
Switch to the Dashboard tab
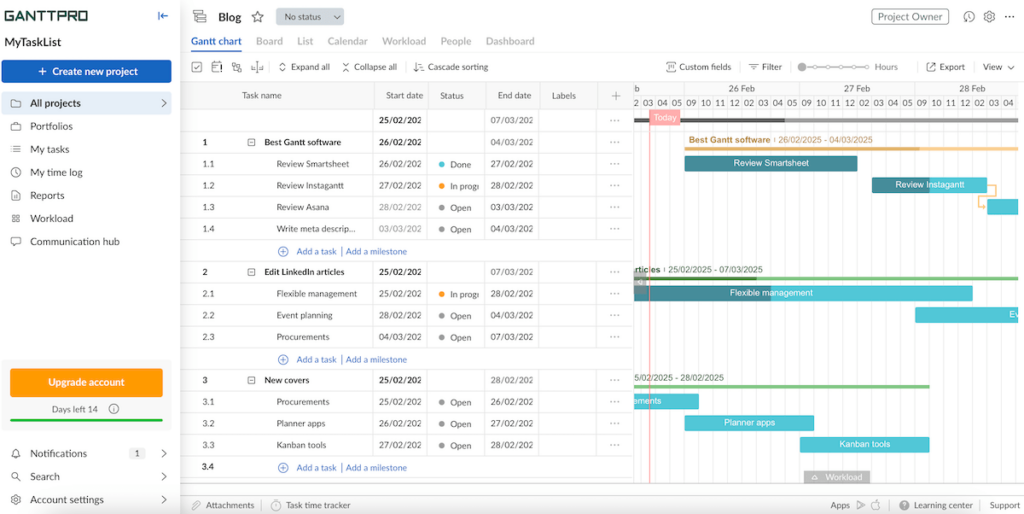tap(510, 41)
